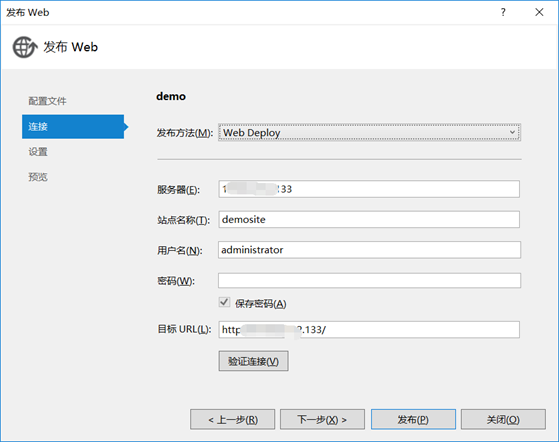Click the dropdown arrow of publish method
The height and width of the screenshot is (442, 559).
click(x=512, y=132)
